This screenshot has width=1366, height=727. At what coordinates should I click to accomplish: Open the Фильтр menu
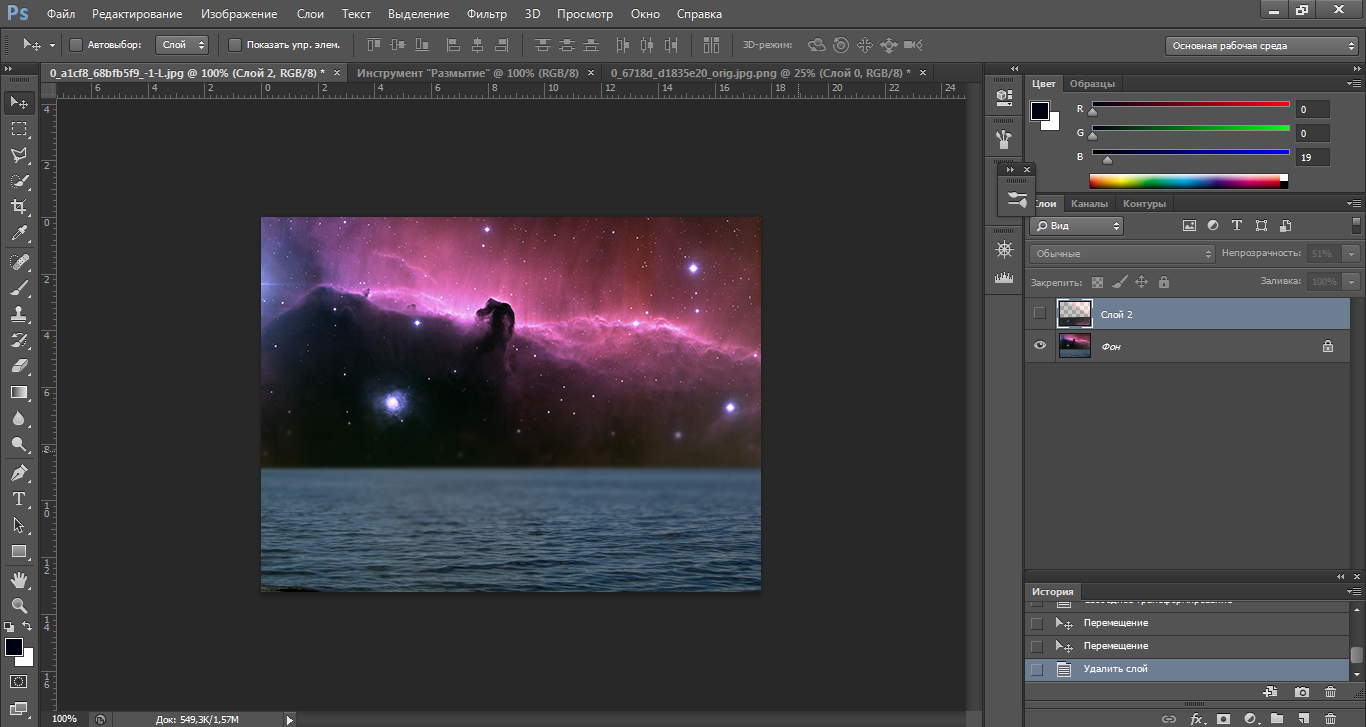point(487,14)
